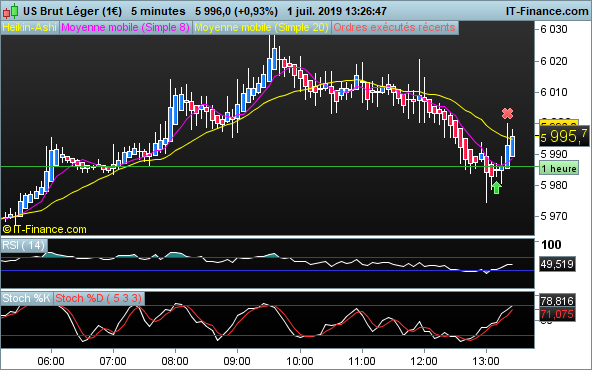Click the Stoch %D value 71,075
Viewport: 592px width, 370px height.
tap(557, 314)
